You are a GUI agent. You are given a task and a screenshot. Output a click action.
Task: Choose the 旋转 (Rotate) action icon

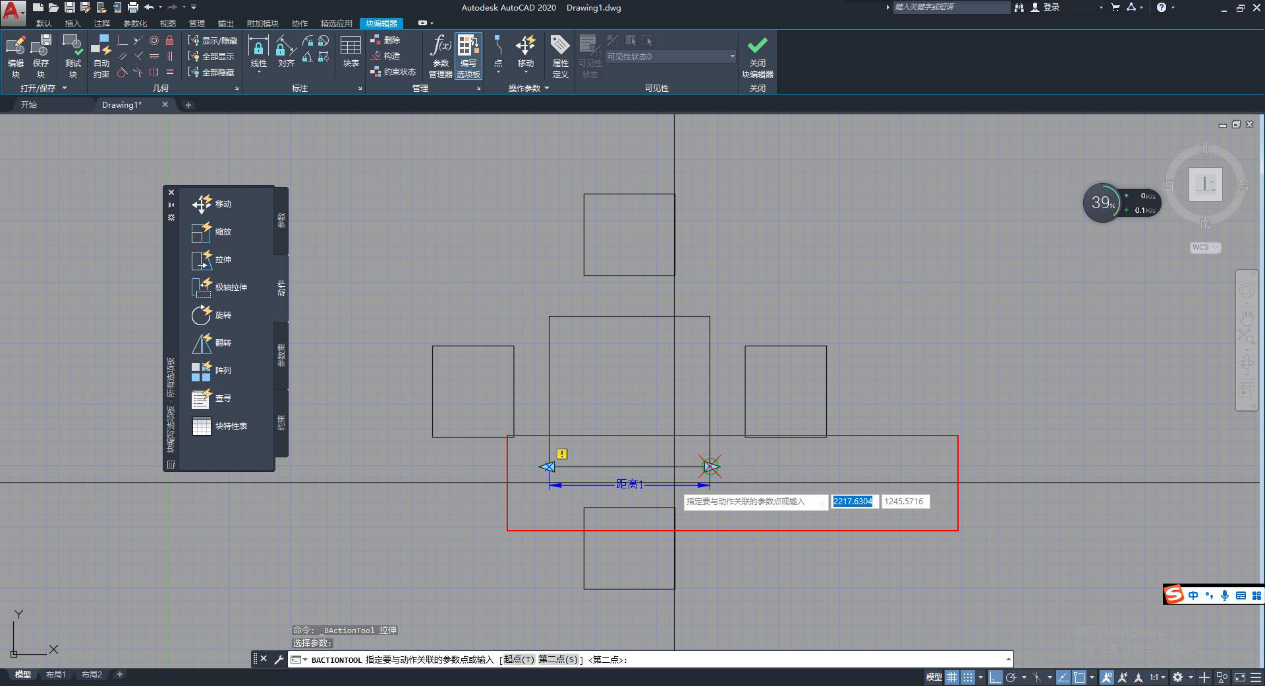click(203, 315)
